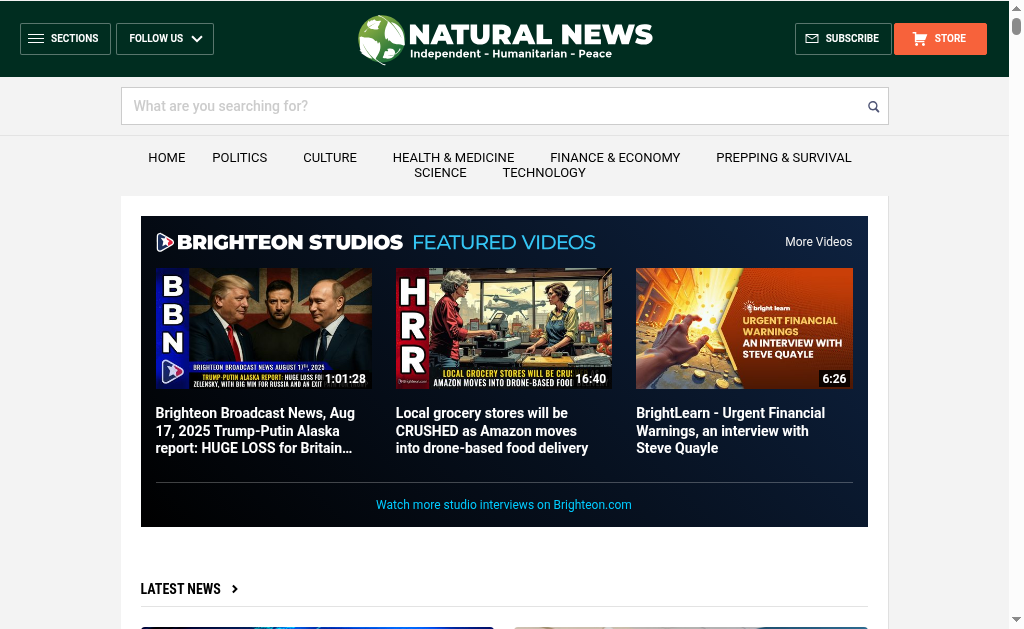Open 'Brighteon Broadcast News, Aug 17, 2025' title
Screen dimensions: 1024x629
click(x=255, y=430)
